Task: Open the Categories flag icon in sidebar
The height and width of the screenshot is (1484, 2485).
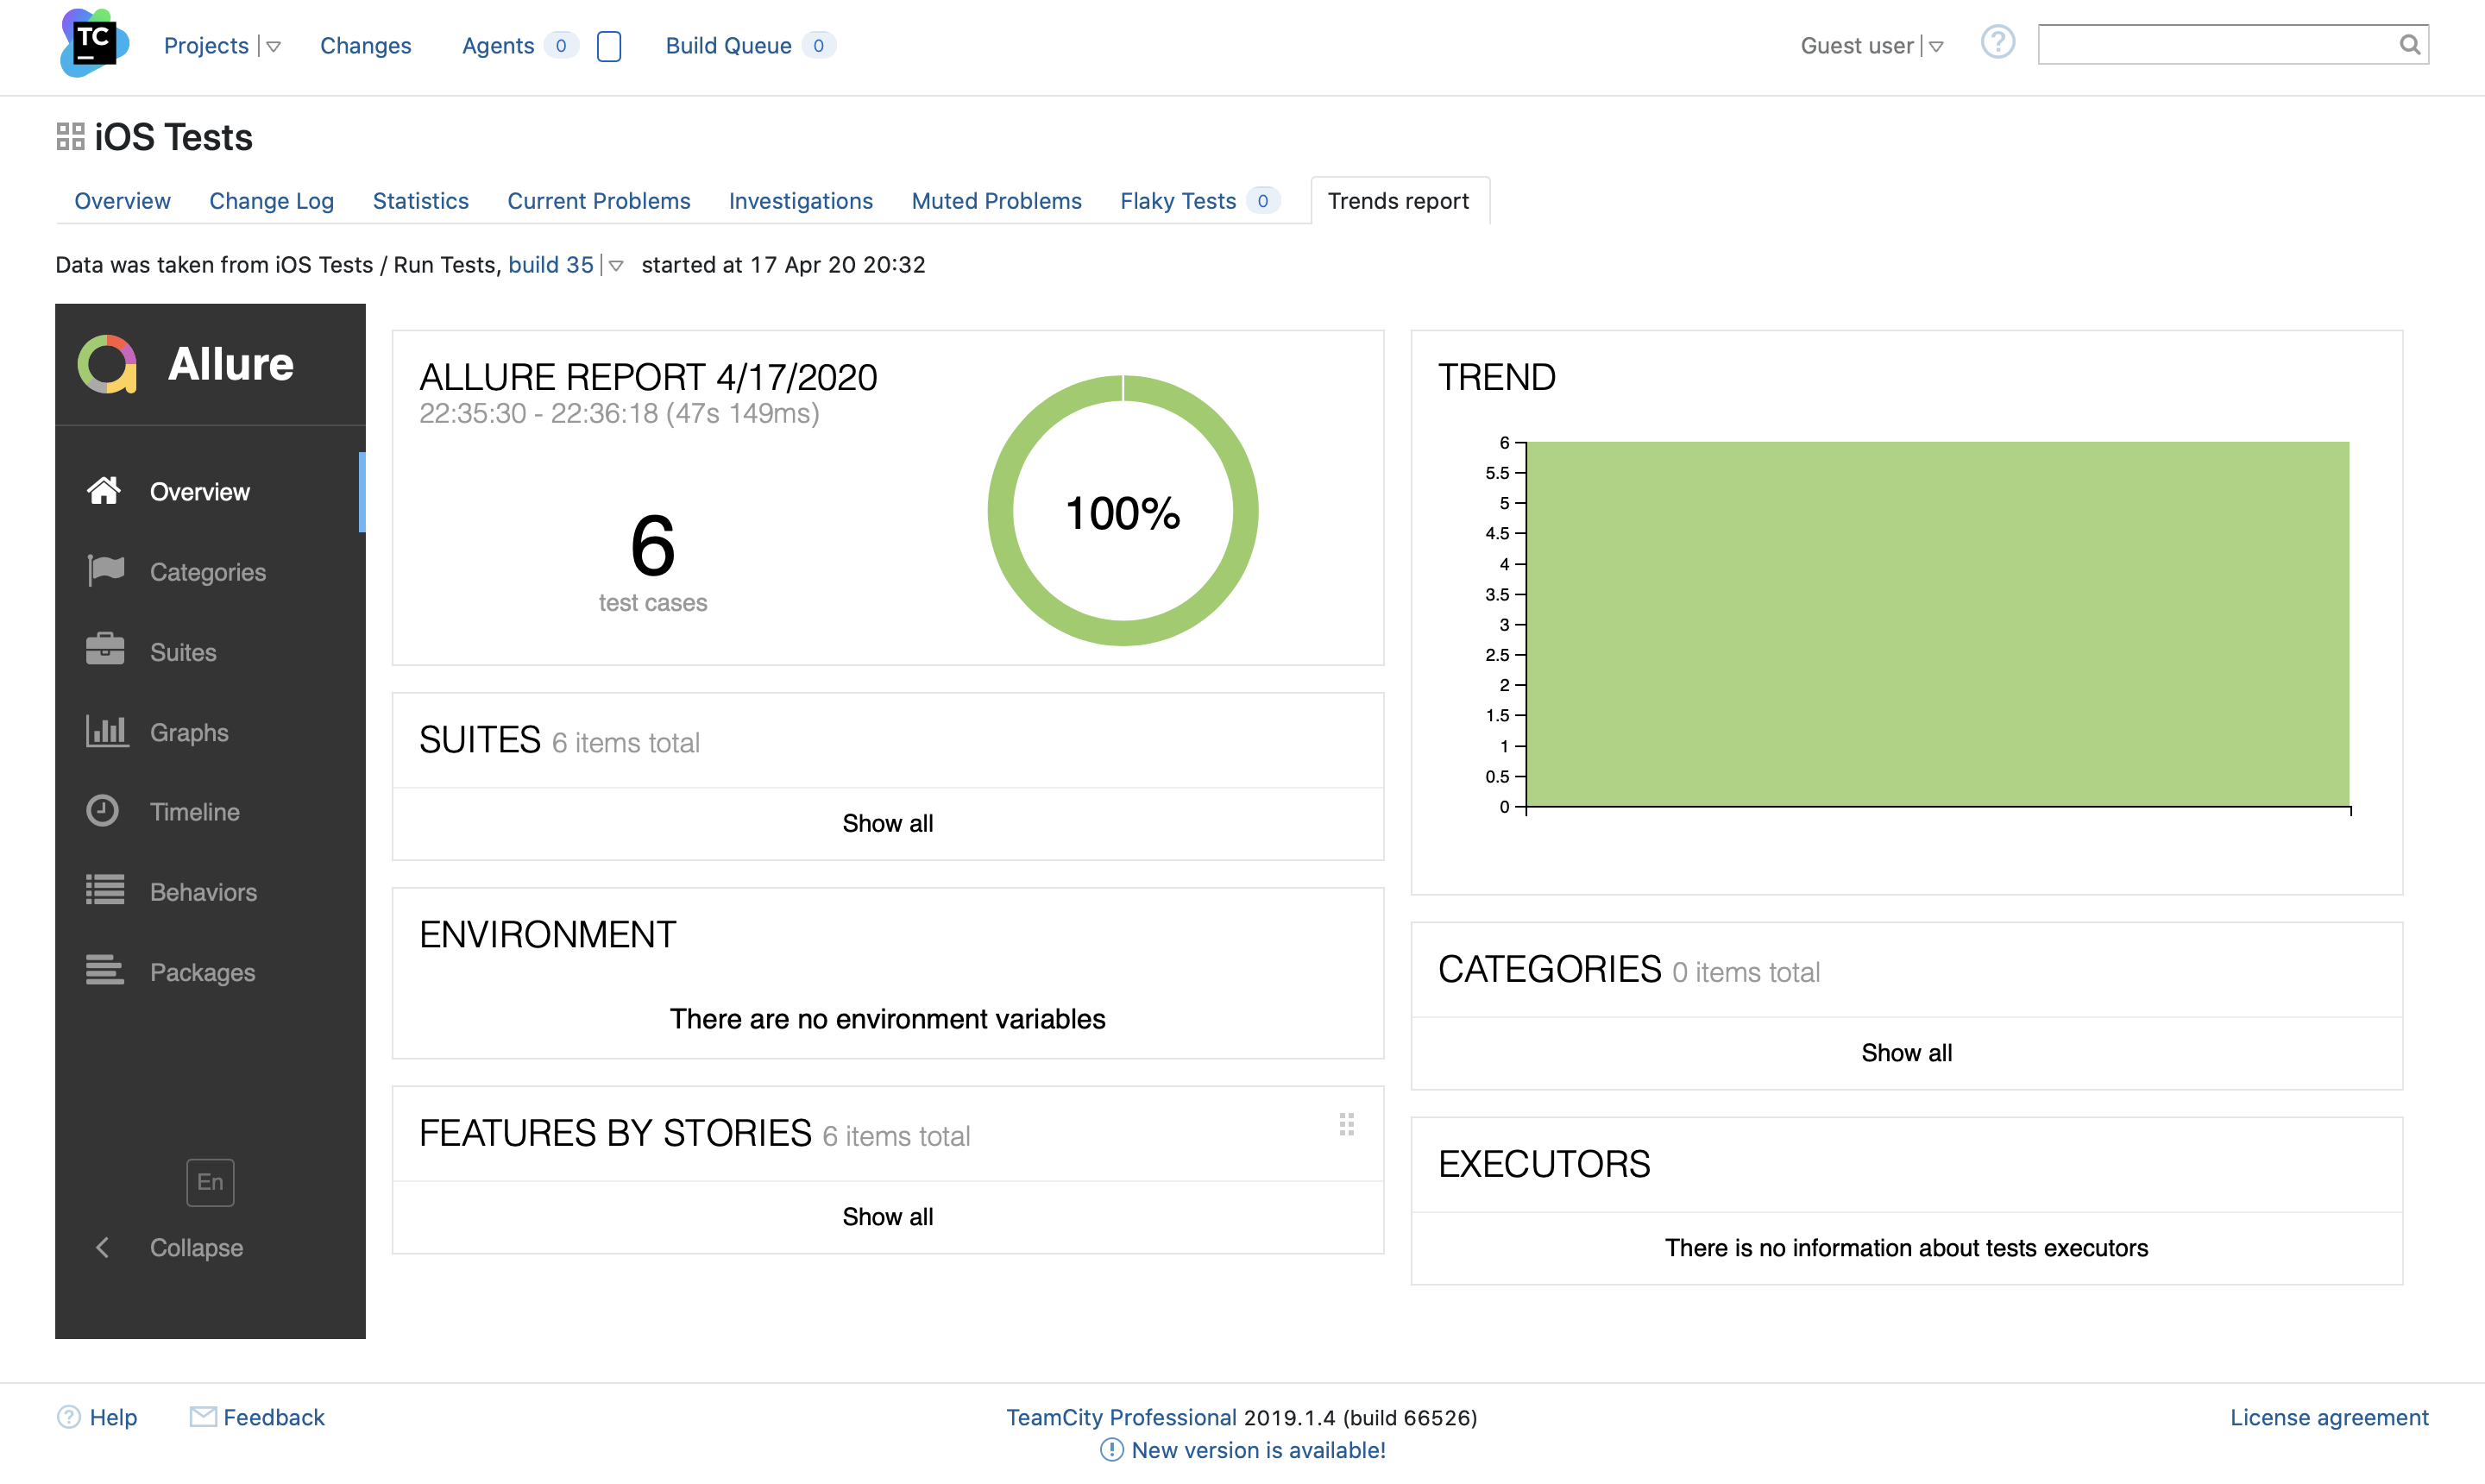Action: tap(105, 571)
